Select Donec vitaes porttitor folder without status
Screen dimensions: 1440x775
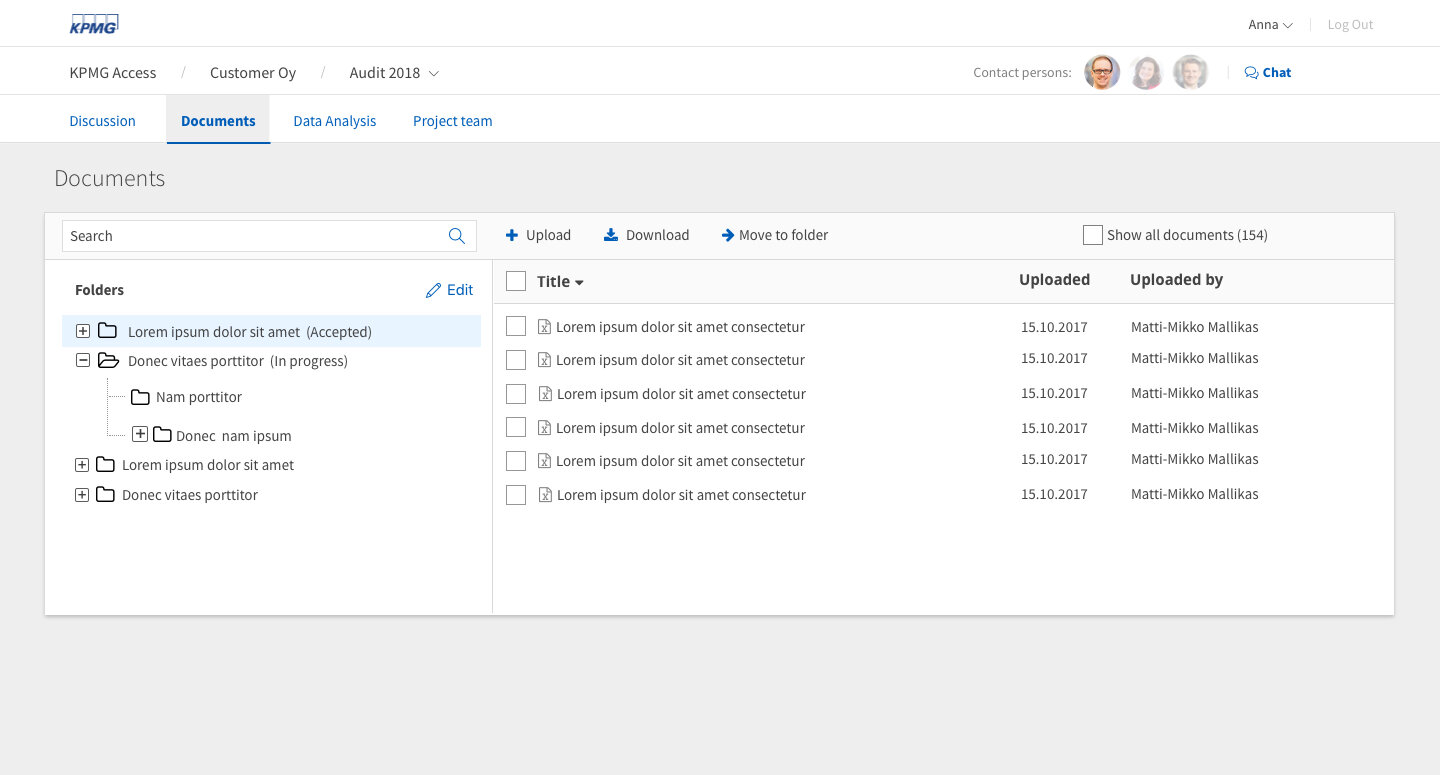click(190, 495)
